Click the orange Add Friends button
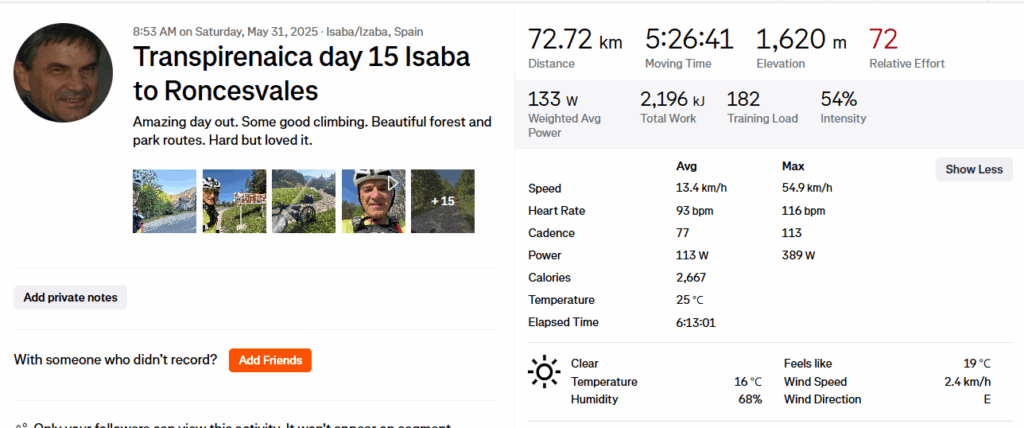The image size is (1024, 428). 270,361
